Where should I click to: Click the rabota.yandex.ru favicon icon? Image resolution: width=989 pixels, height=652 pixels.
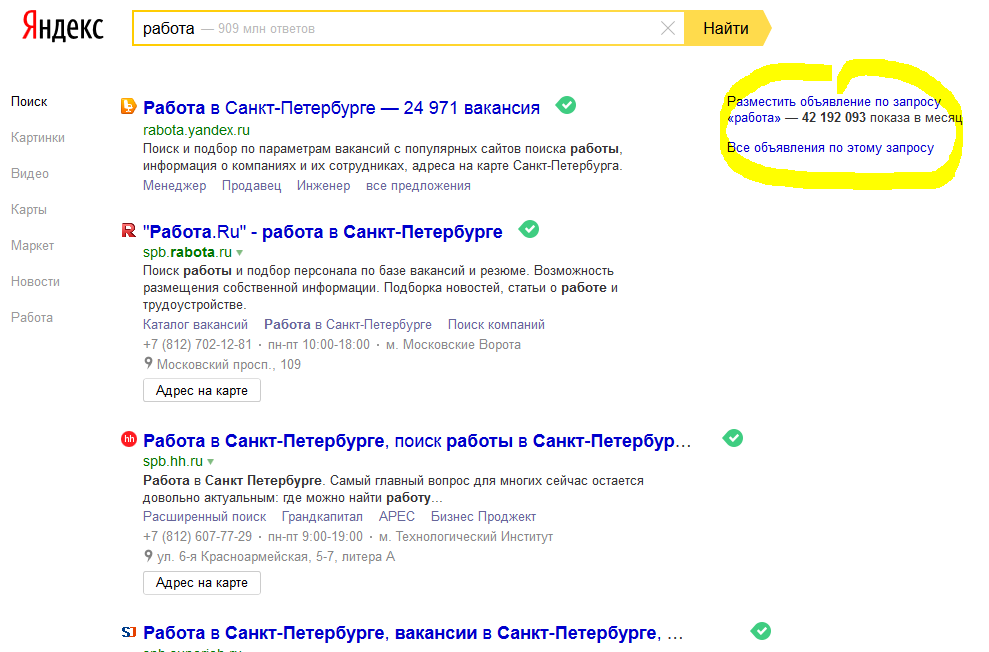coord(129,106)
